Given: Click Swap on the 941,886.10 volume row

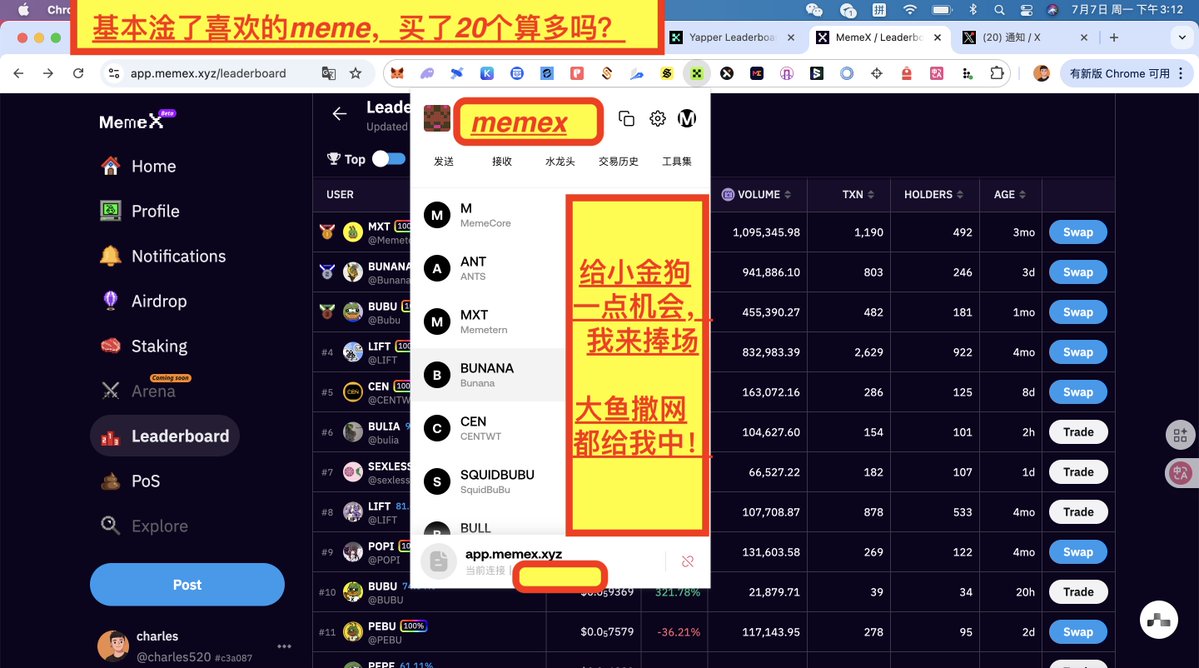Looking at the screenshot, I should (1077, 272).
